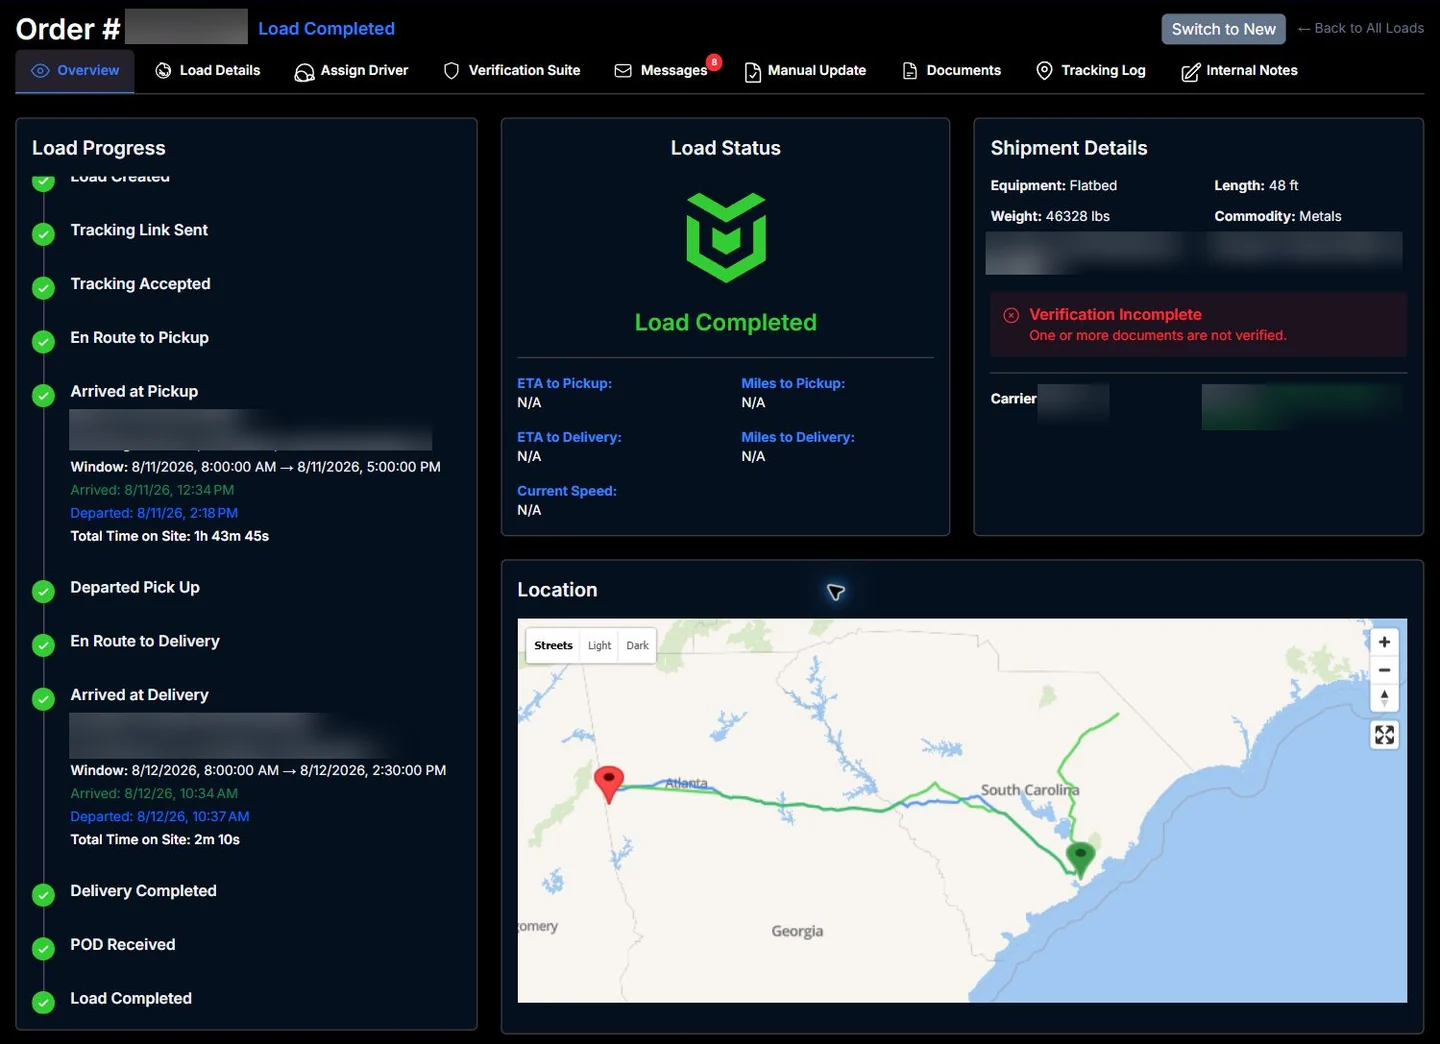Open the Manual Update tab

(805, 71)
